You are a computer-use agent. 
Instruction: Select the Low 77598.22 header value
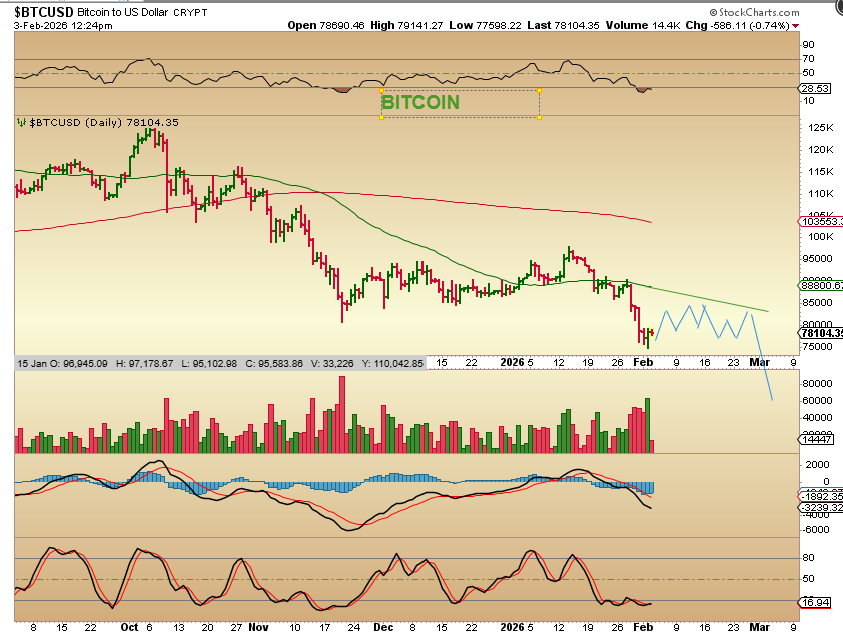click(485, 25)
